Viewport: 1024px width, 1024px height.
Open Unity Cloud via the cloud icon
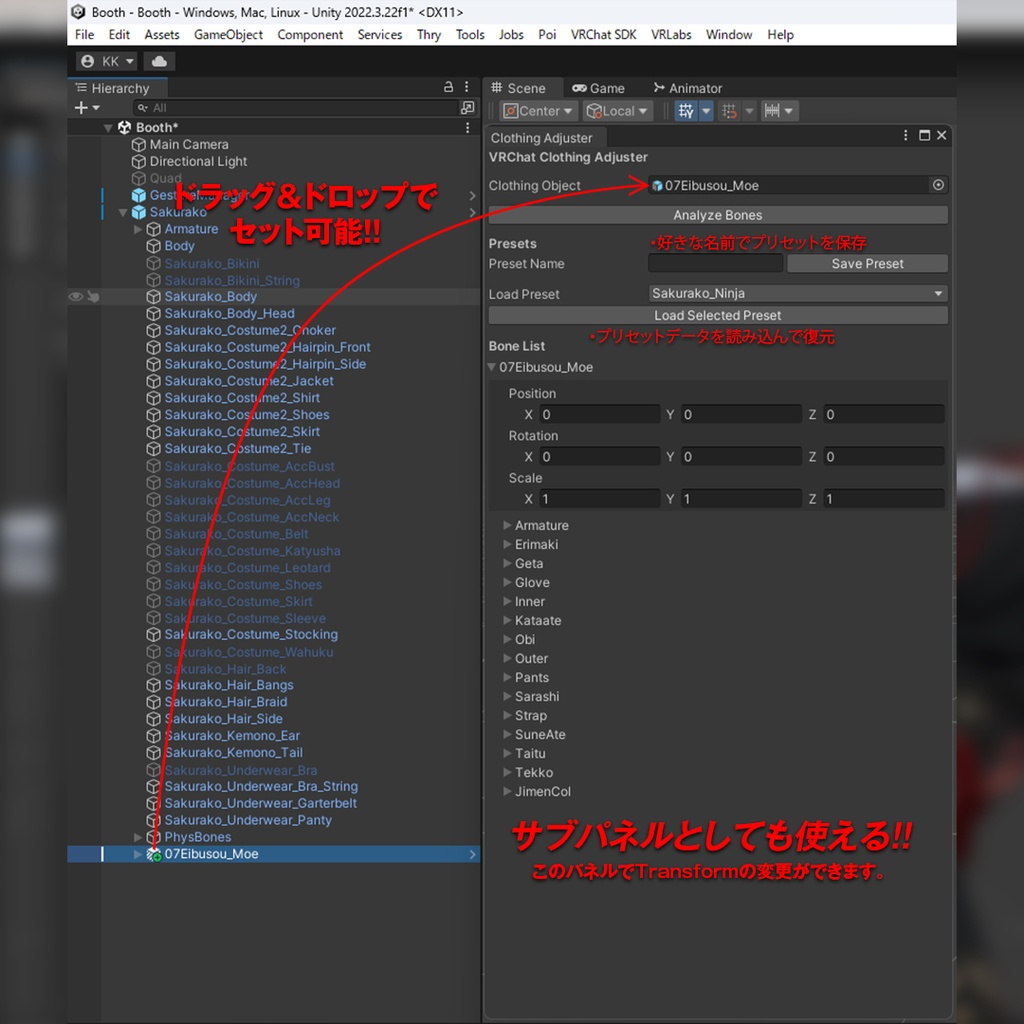pos(160,61)
